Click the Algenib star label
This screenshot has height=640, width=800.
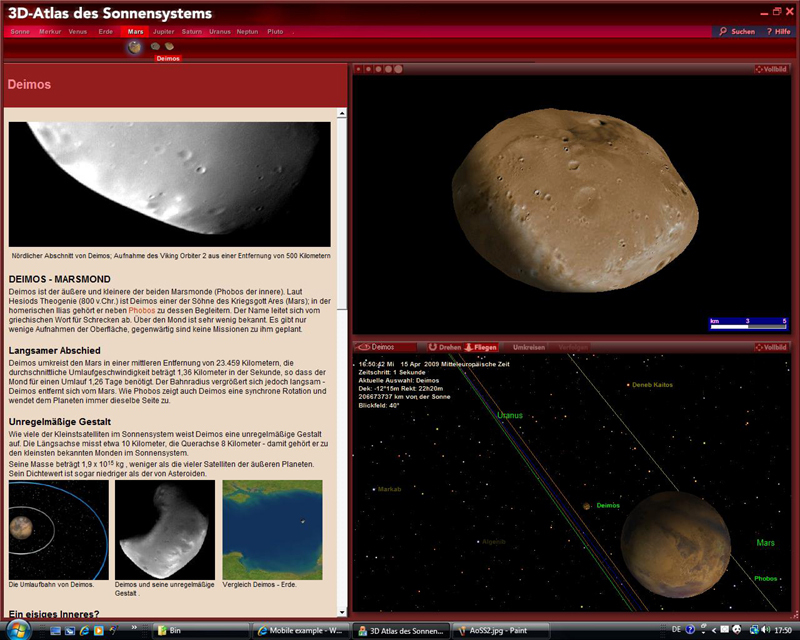point(494,541)
